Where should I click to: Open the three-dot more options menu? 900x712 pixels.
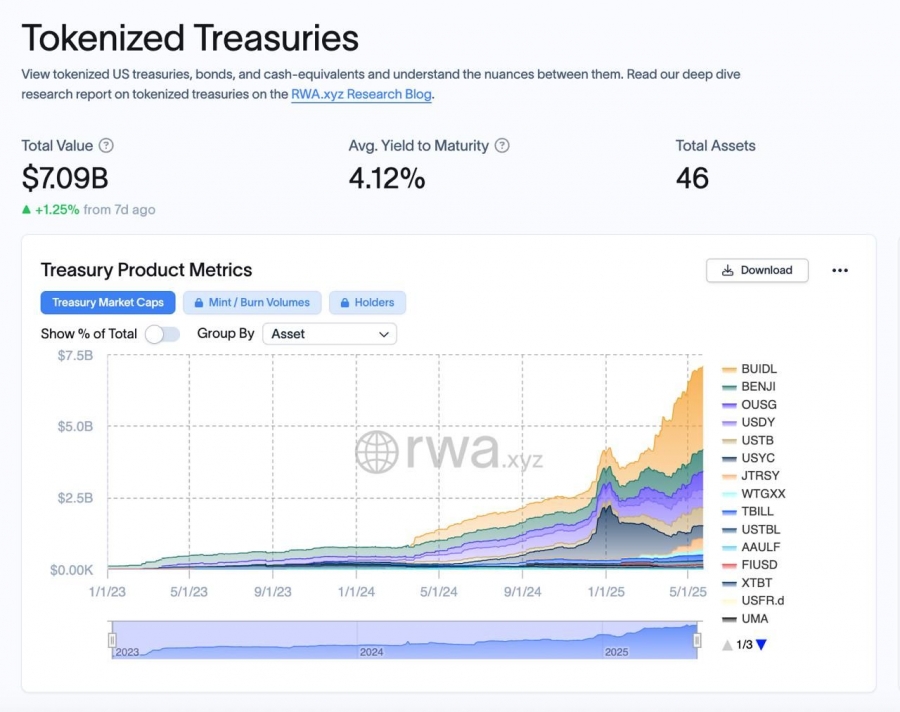click(840, 270)
